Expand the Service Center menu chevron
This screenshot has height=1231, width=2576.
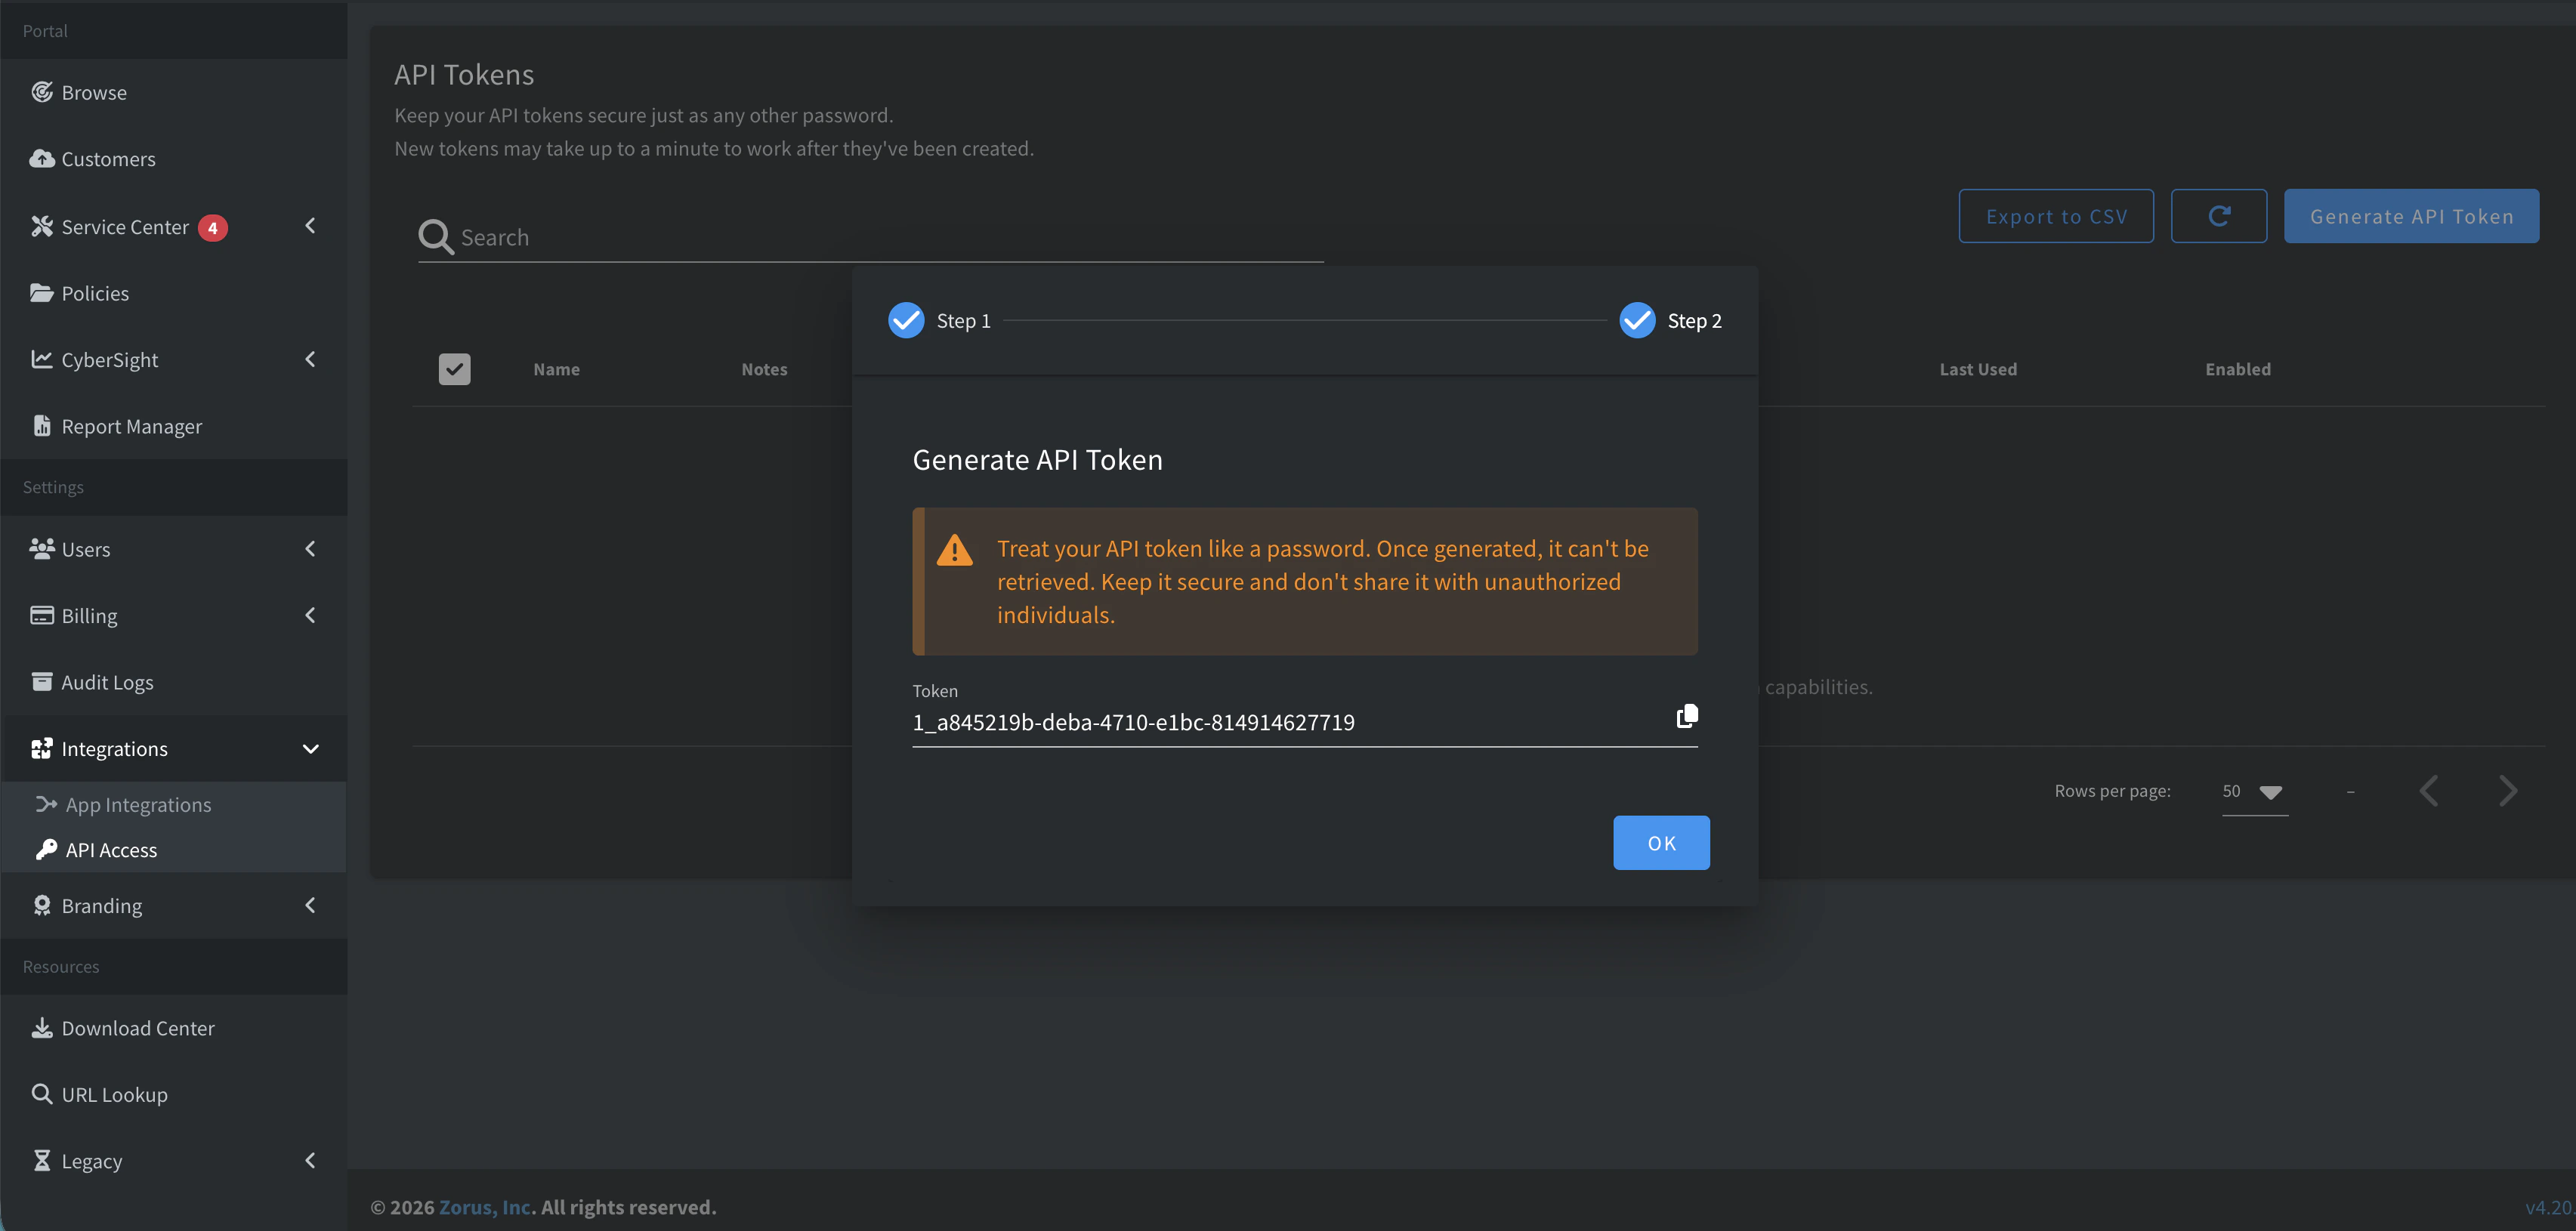(x=310, y=226)
